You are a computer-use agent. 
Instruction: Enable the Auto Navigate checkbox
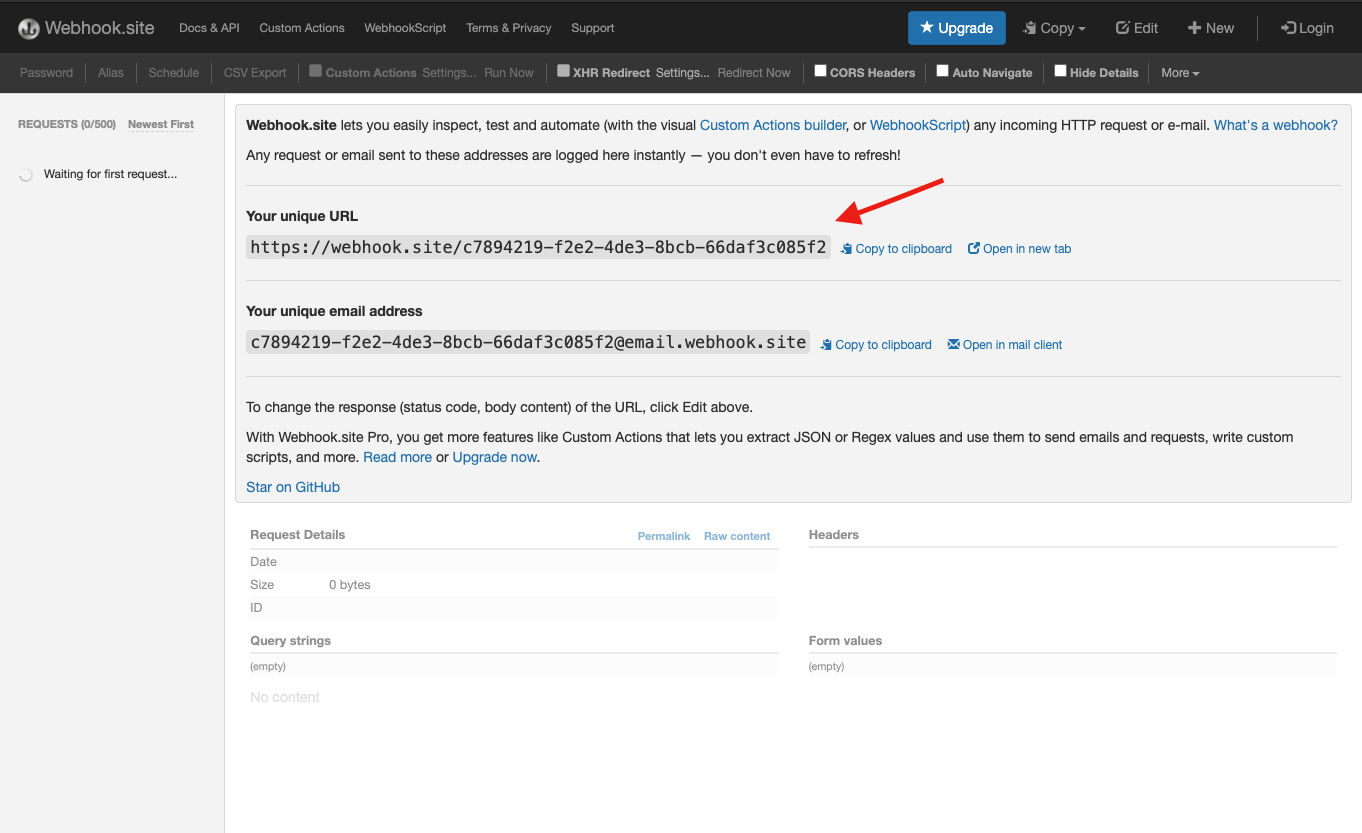pos(943,71)
